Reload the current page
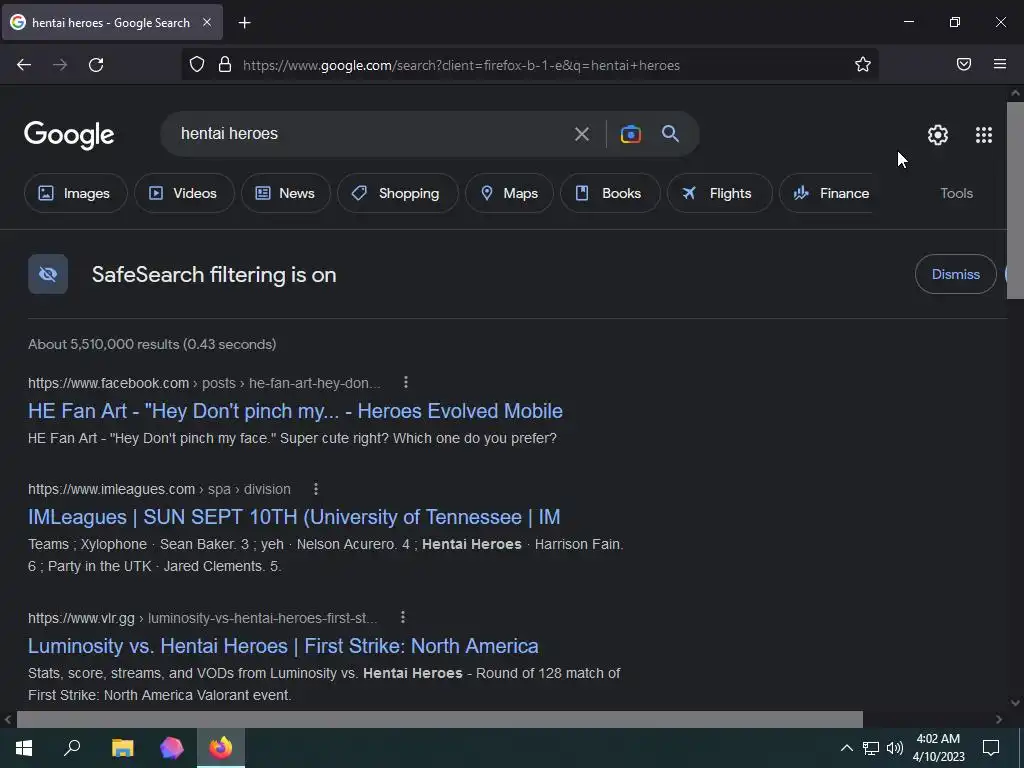This screenshot has height=768, width=1024. tap(96, 65)
